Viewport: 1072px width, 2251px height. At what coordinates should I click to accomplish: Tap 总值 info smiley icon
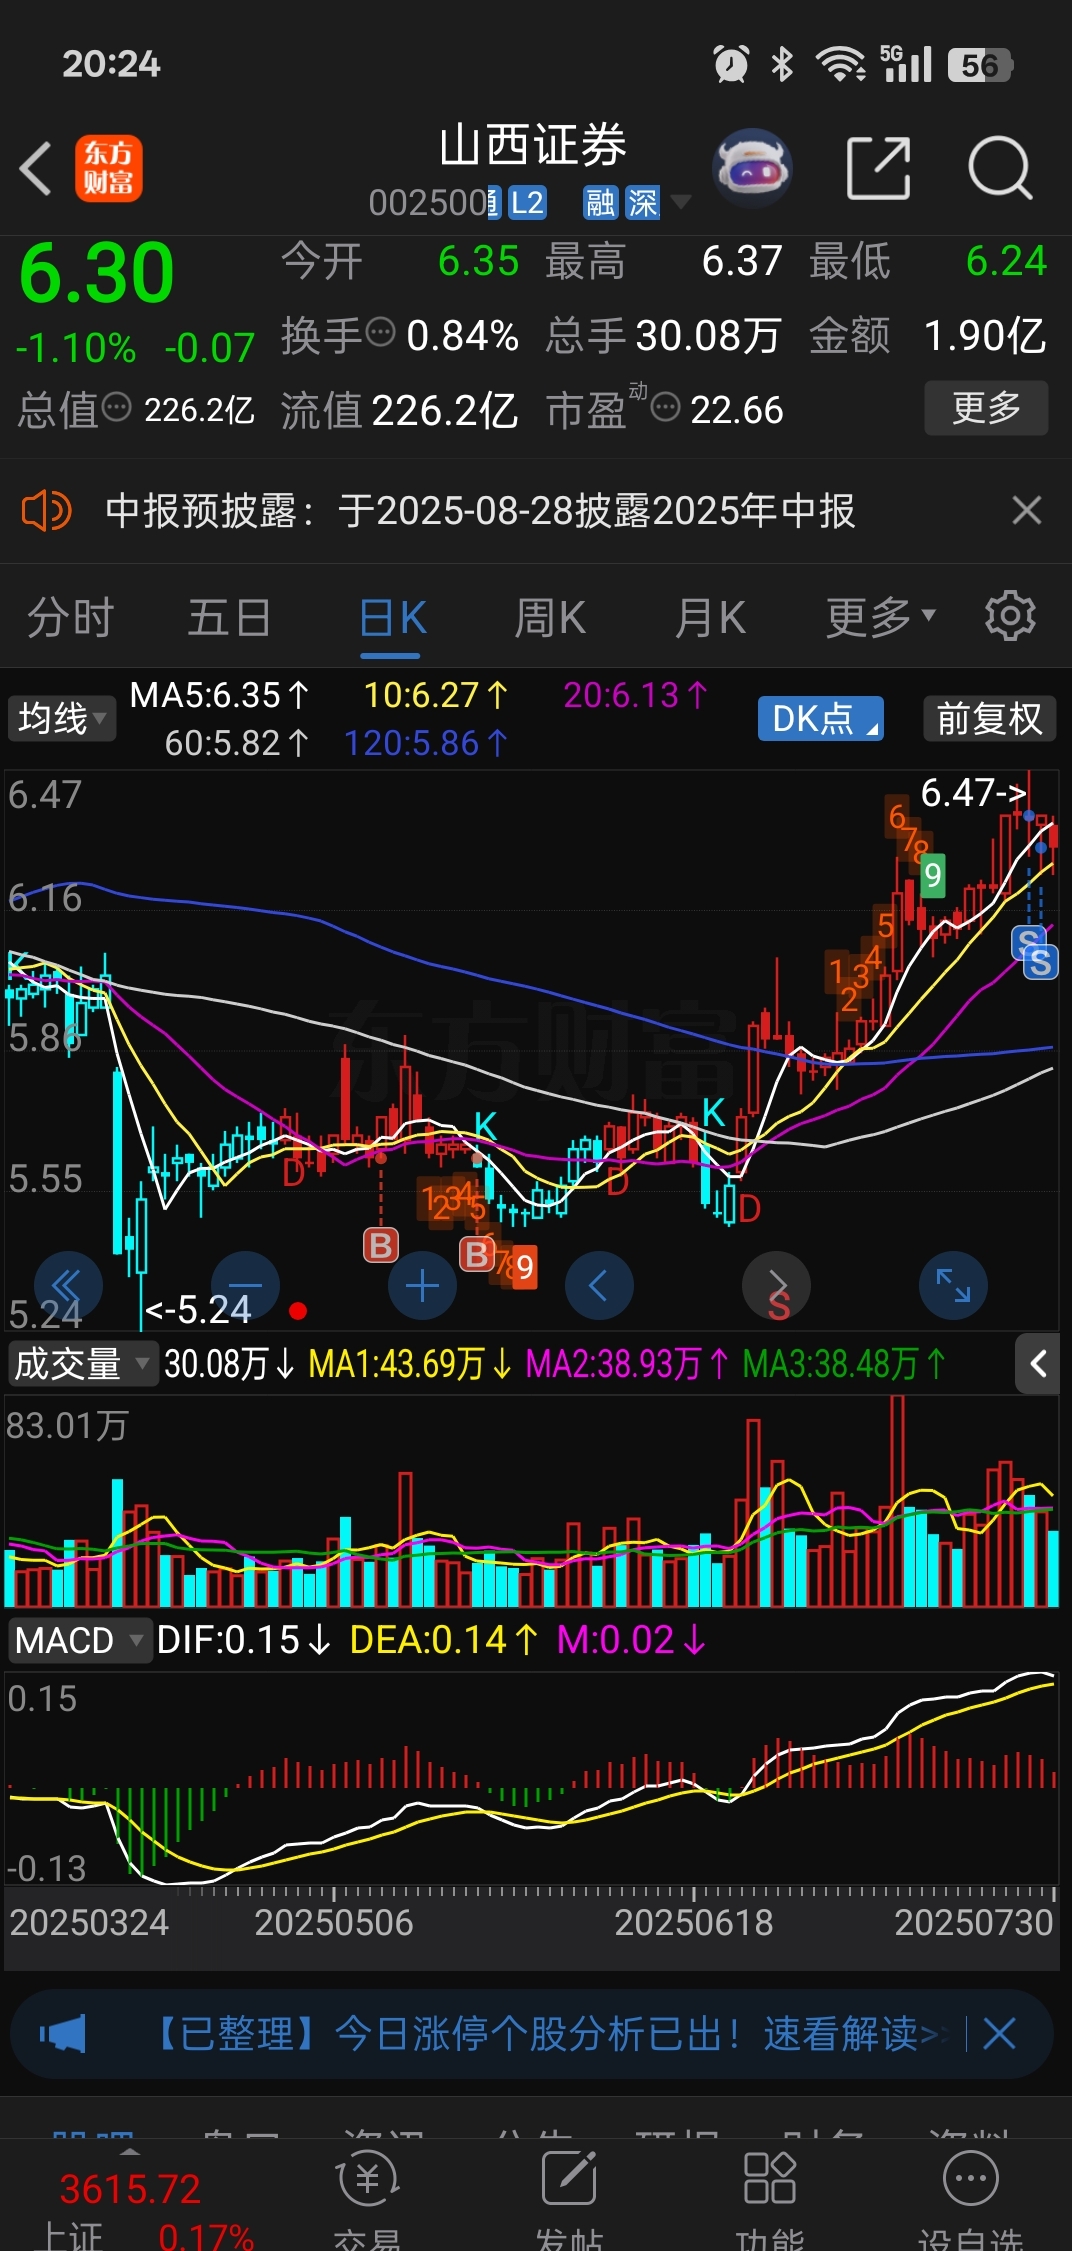click(x=117, y=407)
